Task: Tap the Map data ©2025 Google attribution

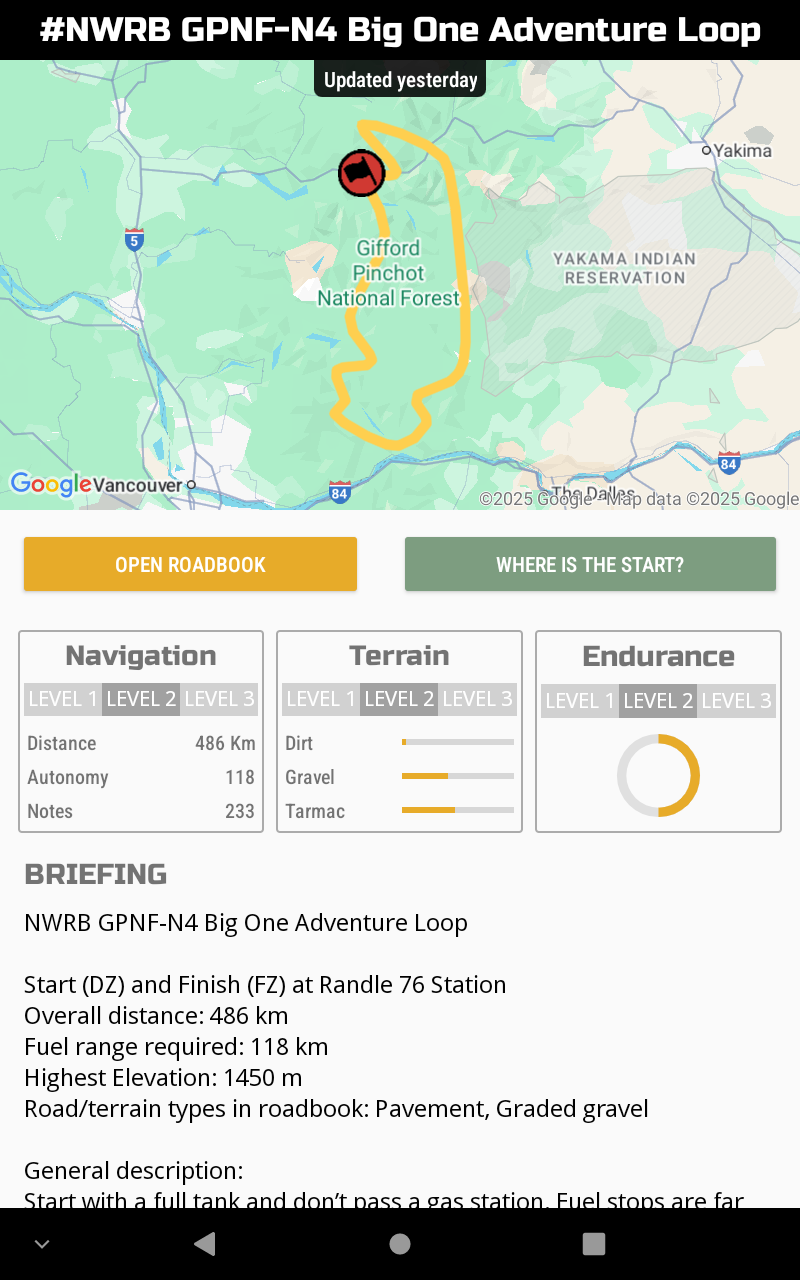Action: (x=703, y=499)
